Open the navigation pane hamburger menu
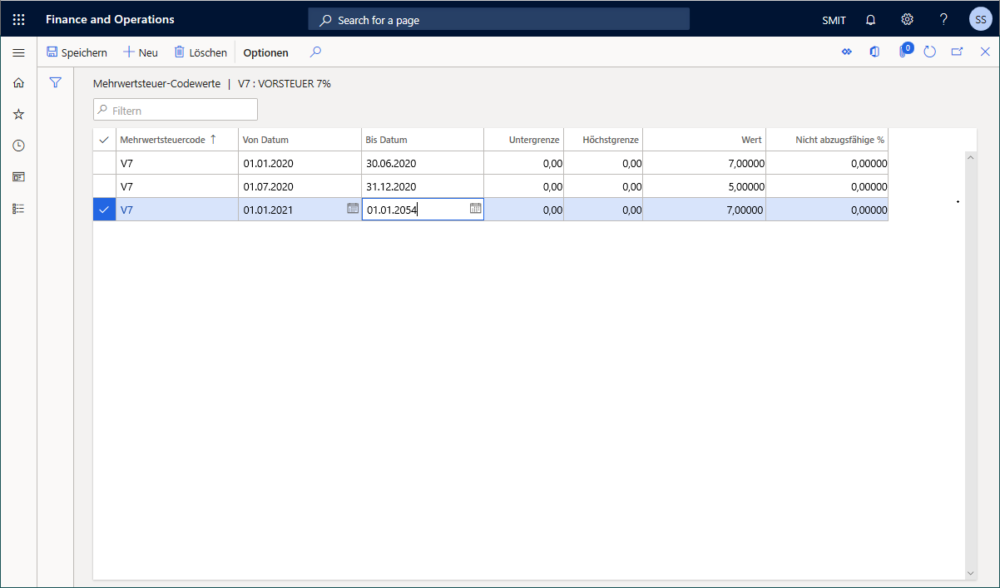Screen dimensions: 1000x588 (18, 52)
